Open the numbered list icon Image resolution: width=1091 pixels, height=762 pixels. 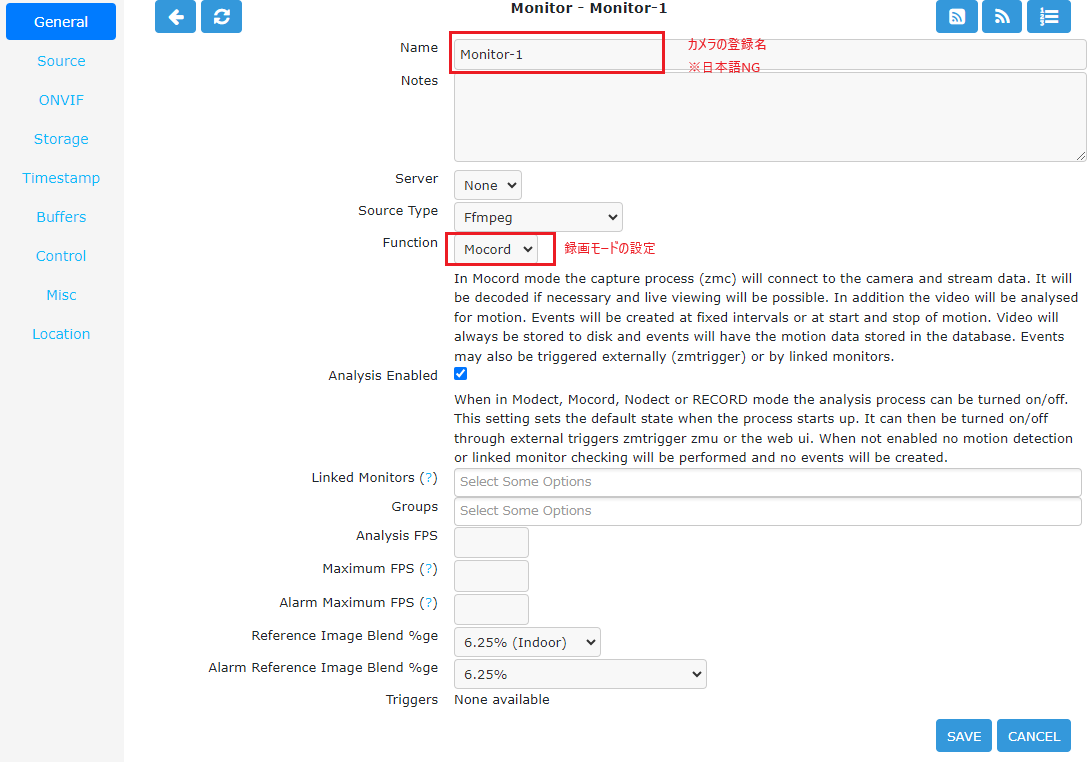pos(1049,17)
